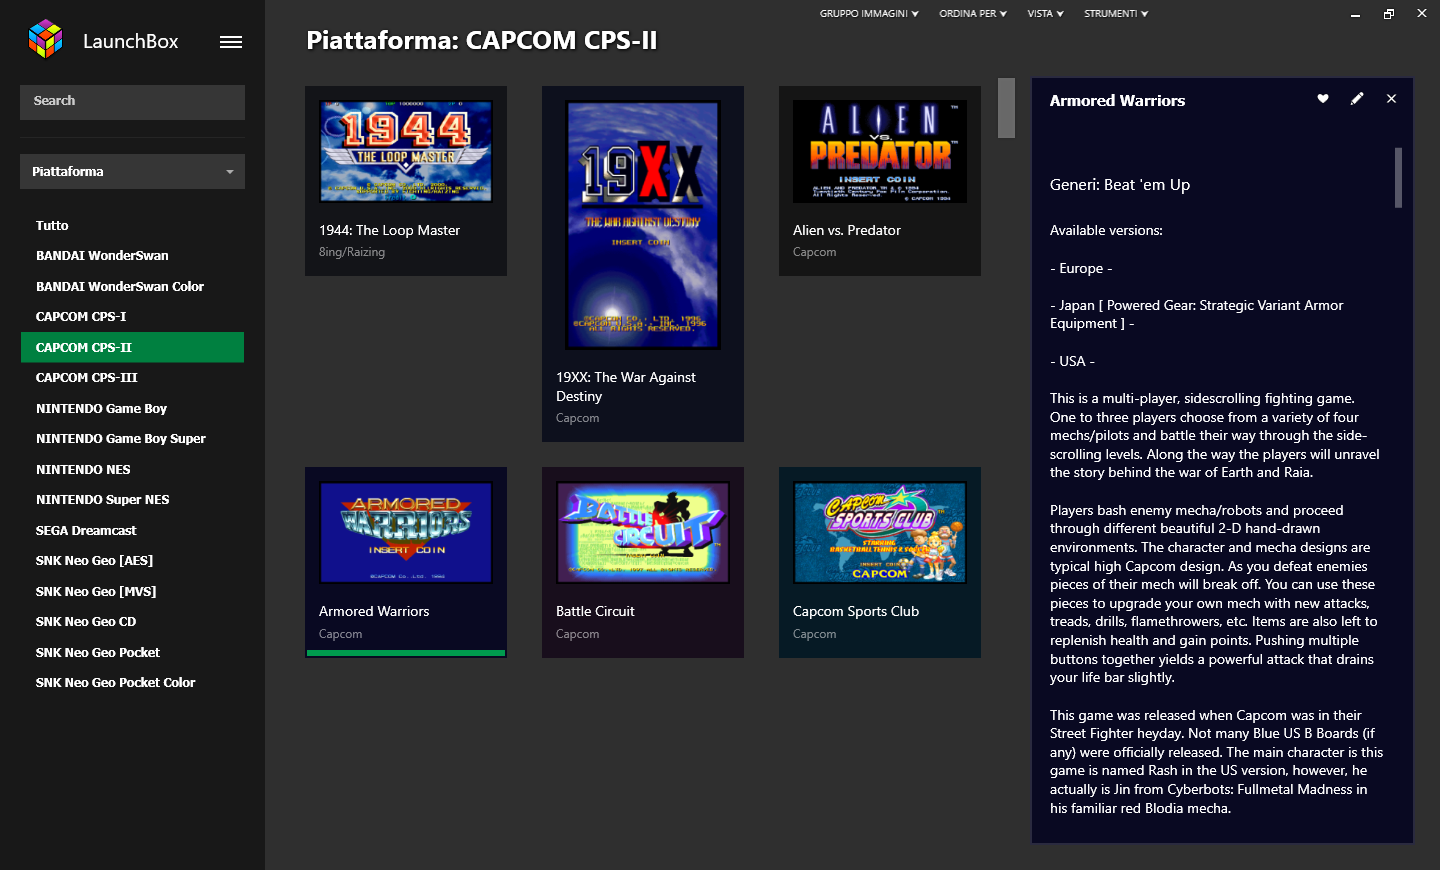Select CAPCOM CPS-I platform

coord(132,317)
